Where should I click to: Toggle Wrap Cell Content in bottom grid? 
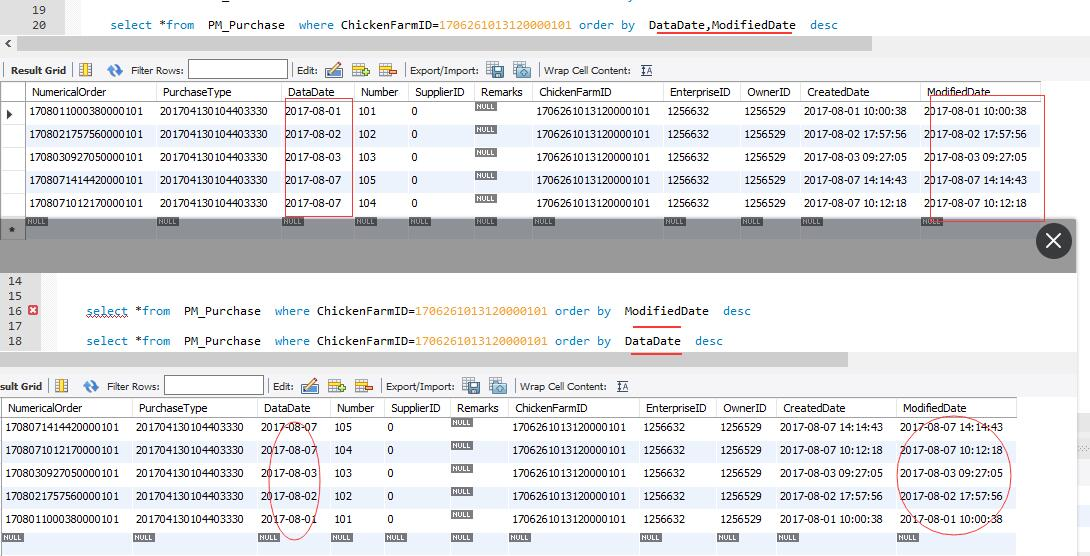pyautogui.click(x=623, y=386)
